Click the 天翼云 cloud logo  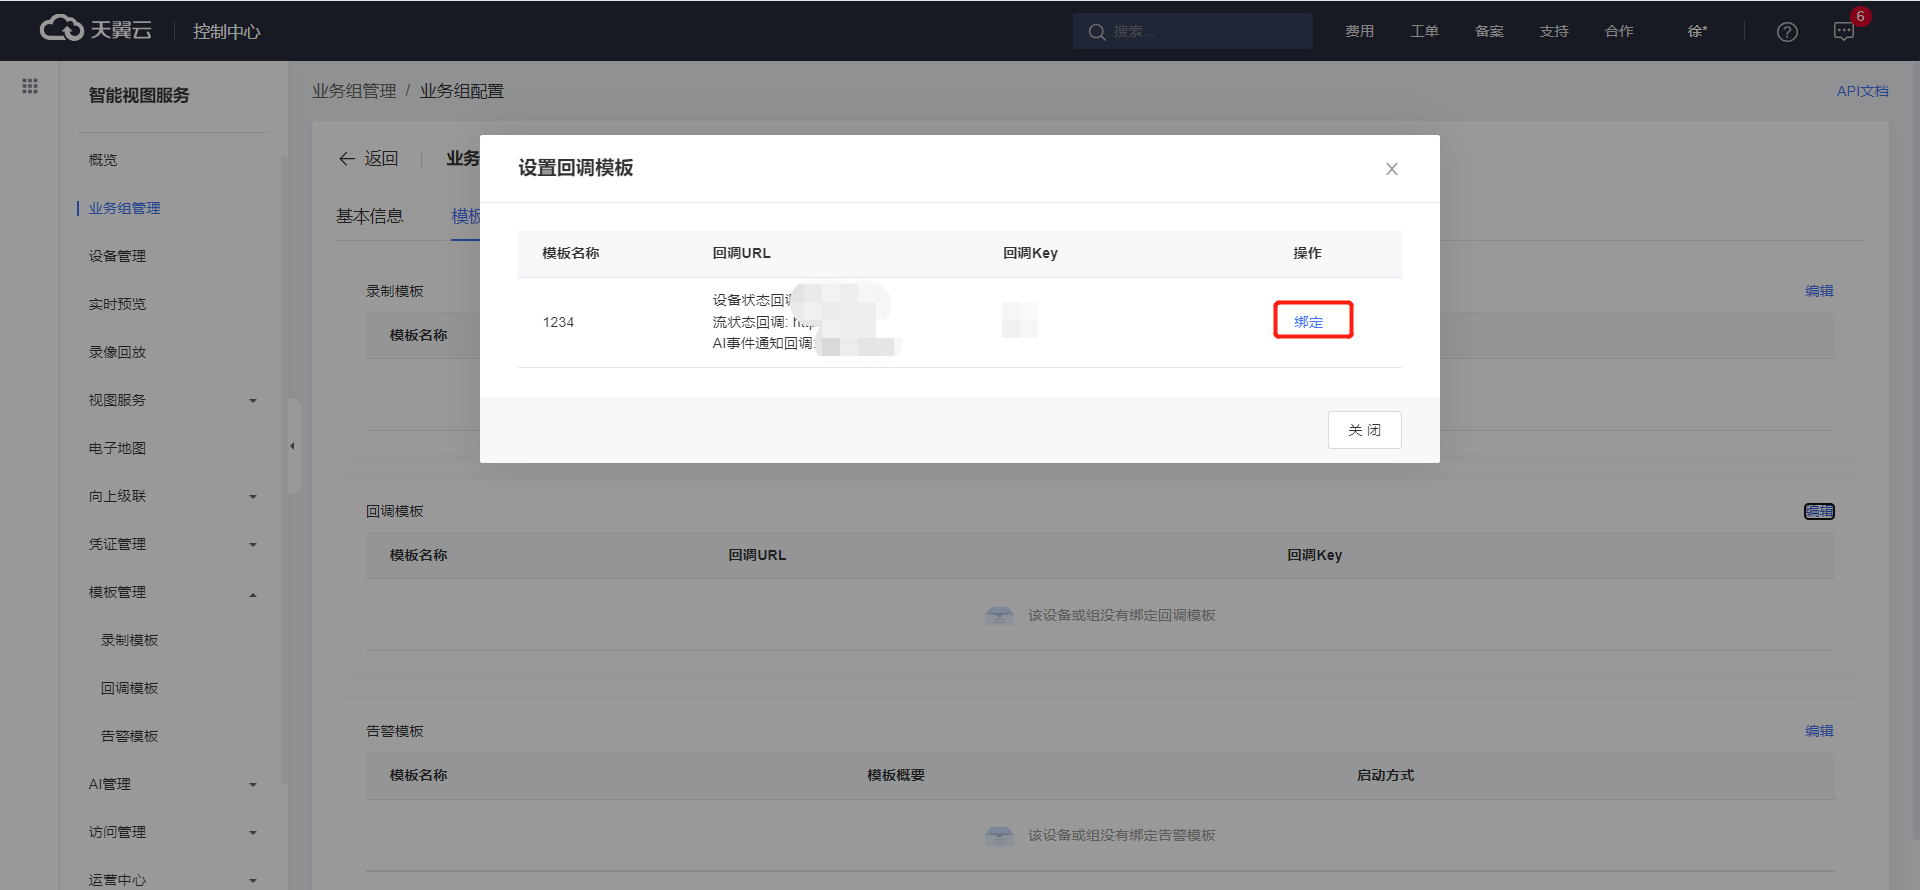[x=95, y=30]
